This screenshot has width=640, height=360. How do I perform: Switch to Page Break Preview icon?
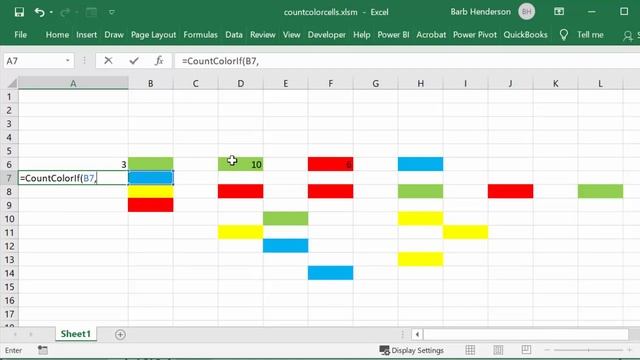tap(526, 350)
